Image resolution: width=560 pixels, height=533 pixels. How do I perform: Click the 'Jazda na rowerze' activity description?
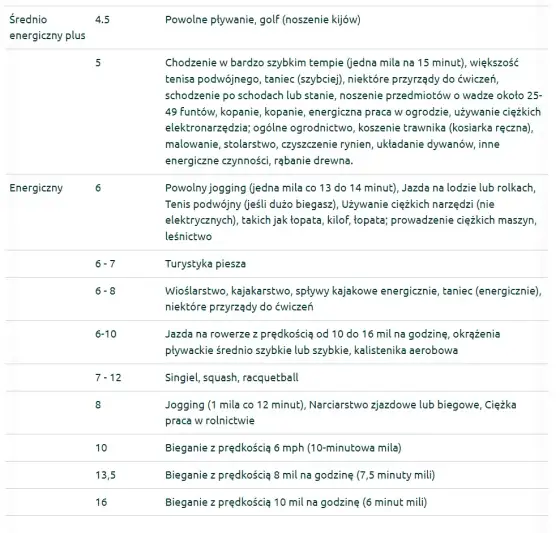point(332,342)
